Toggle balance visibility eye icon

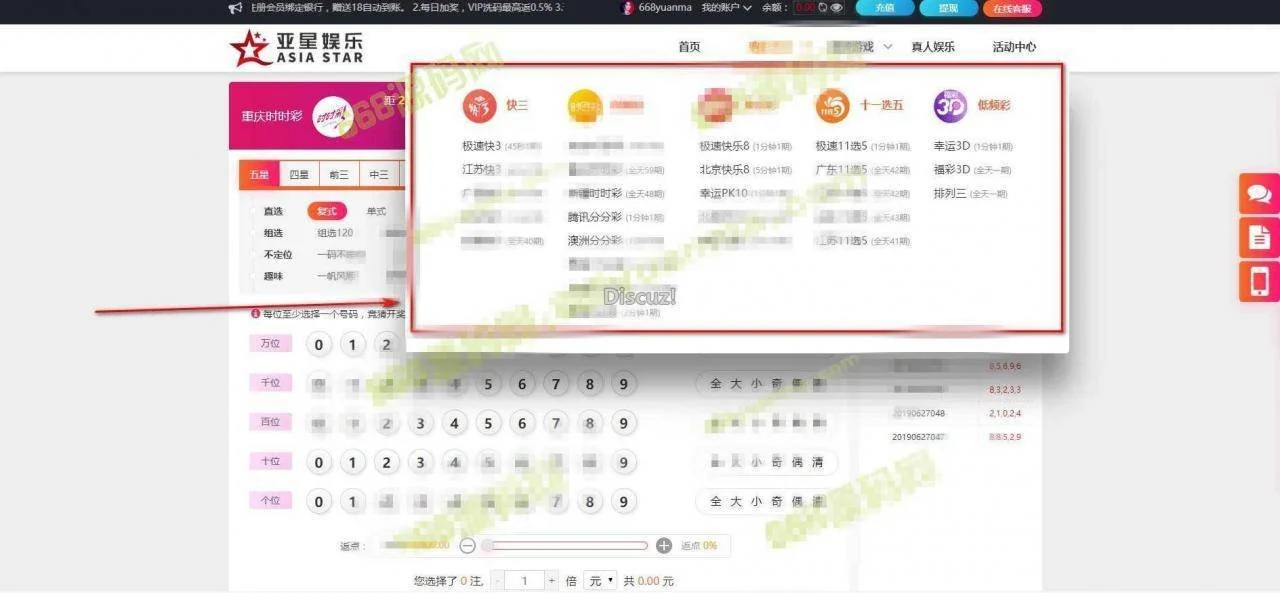point(837,8)
